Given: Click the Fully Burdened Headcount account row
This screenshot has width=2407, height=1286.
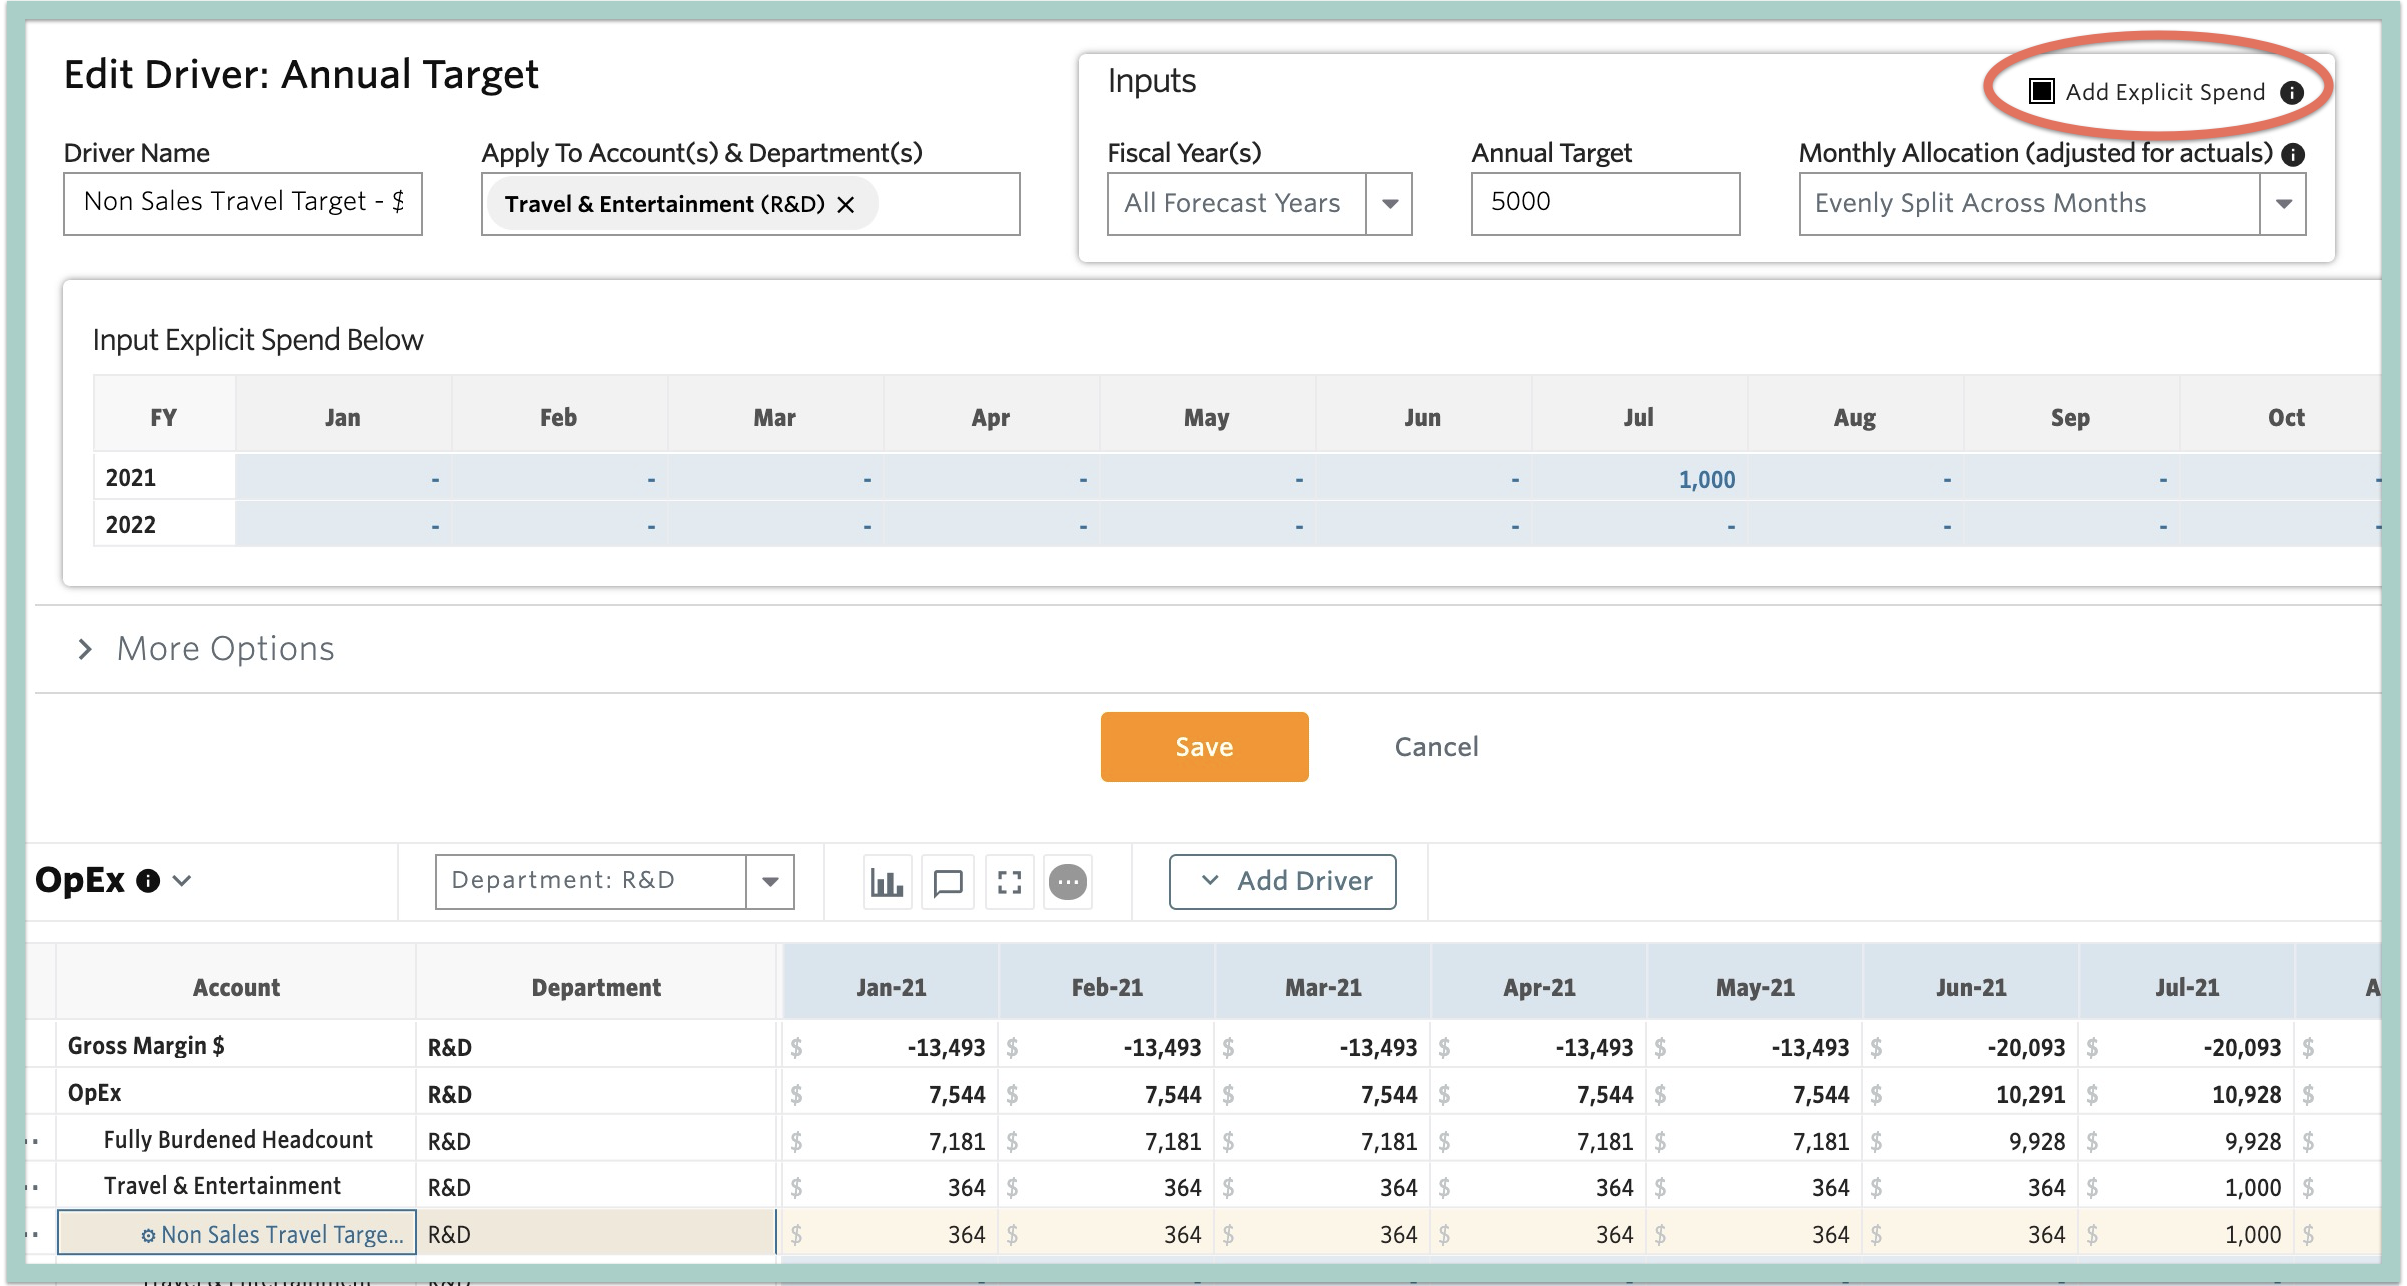Looking at the screenshot, I should point(238,1140).
